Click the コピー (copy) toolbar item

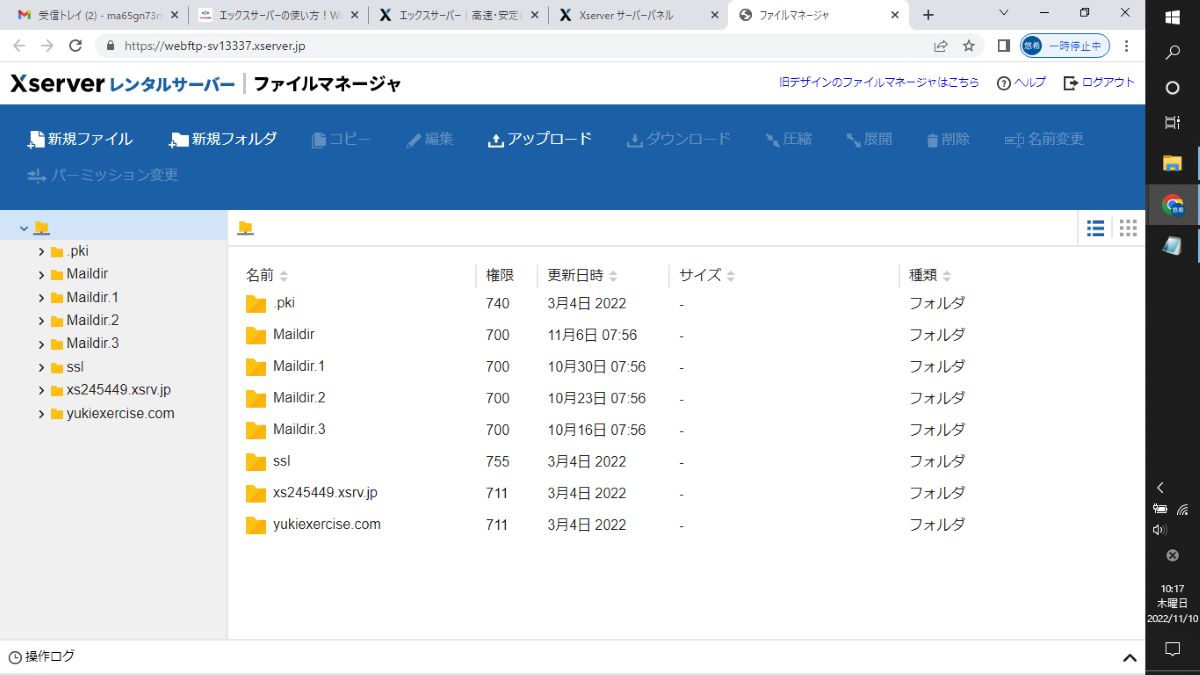coord(341,139)
